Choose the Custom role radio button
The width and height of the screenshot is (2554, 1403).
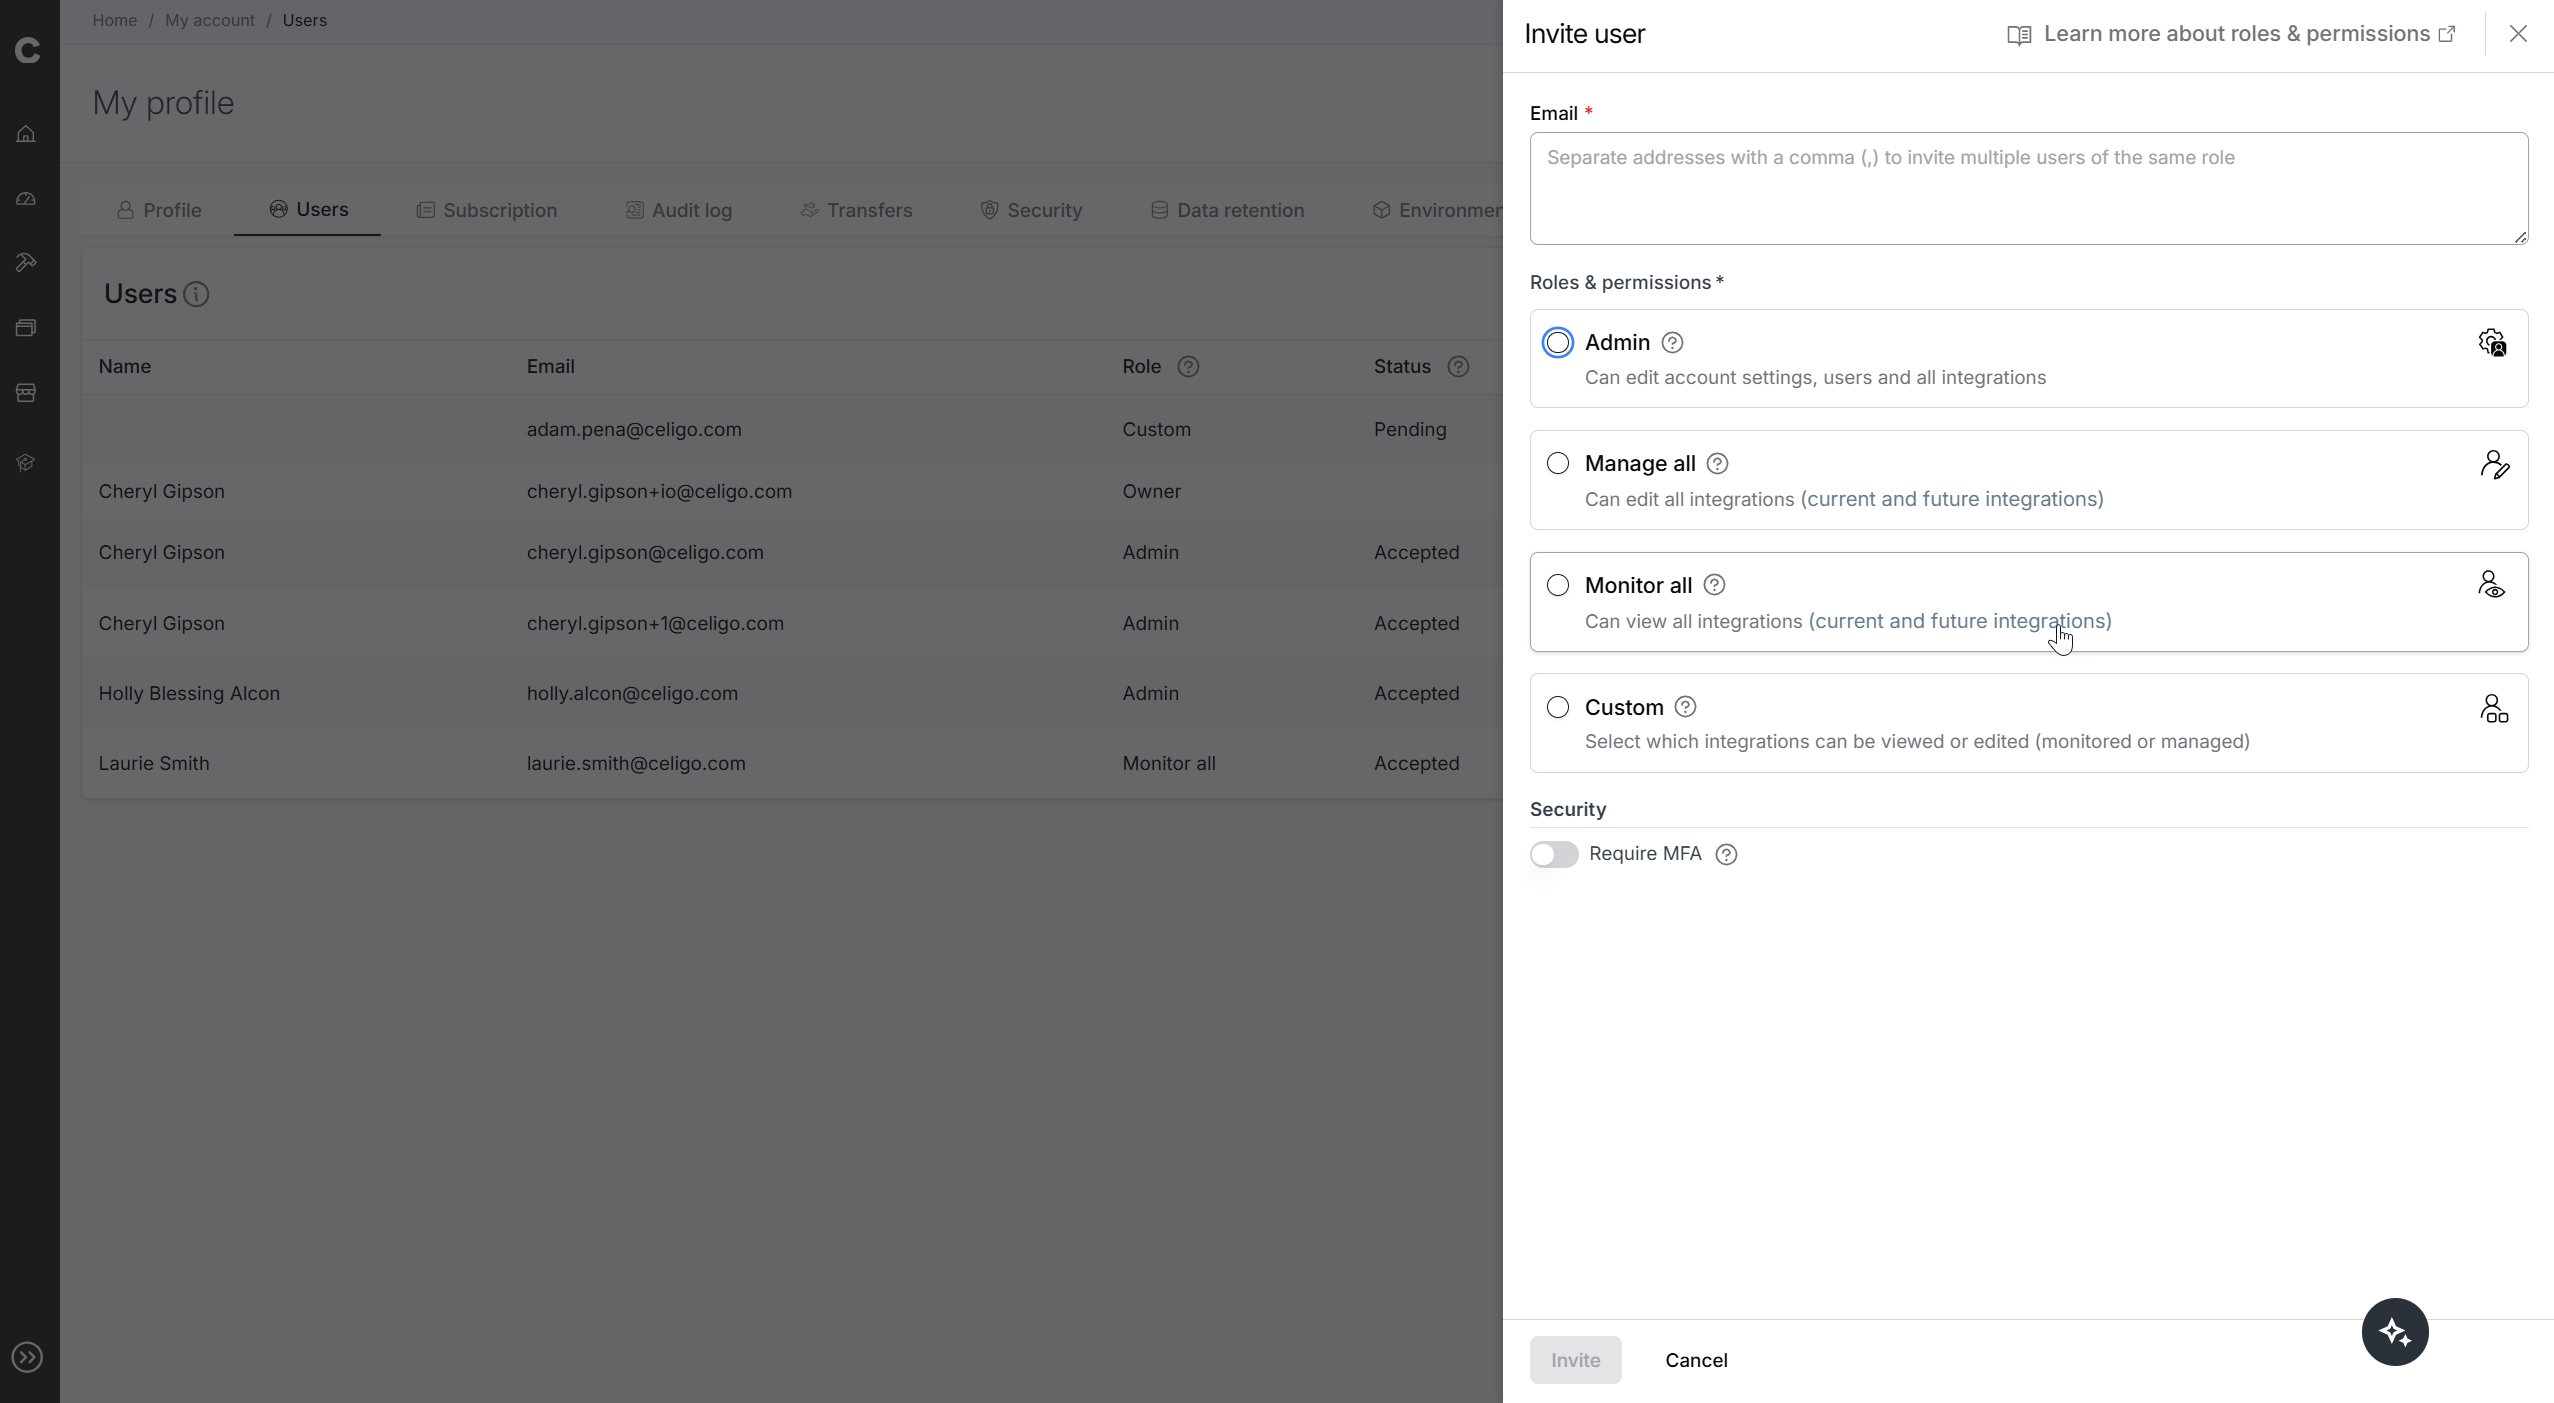coord(1557,707)
